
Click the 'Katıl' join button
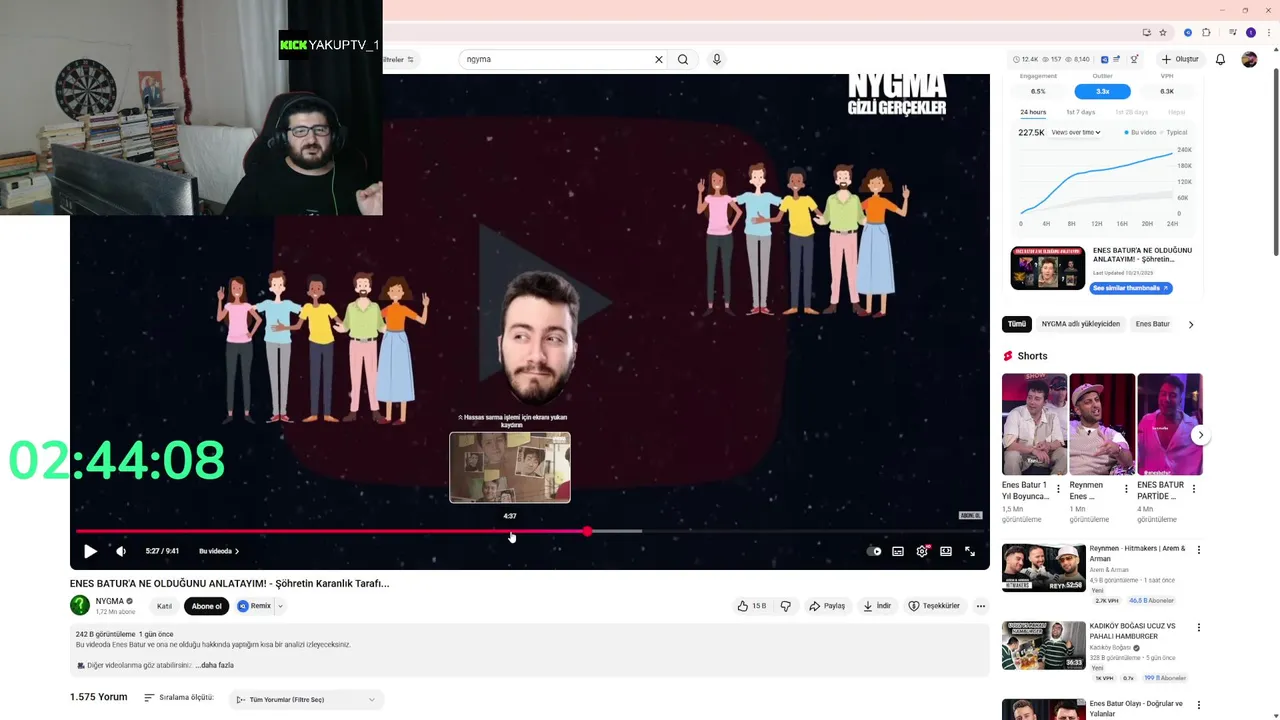[164, 606]
